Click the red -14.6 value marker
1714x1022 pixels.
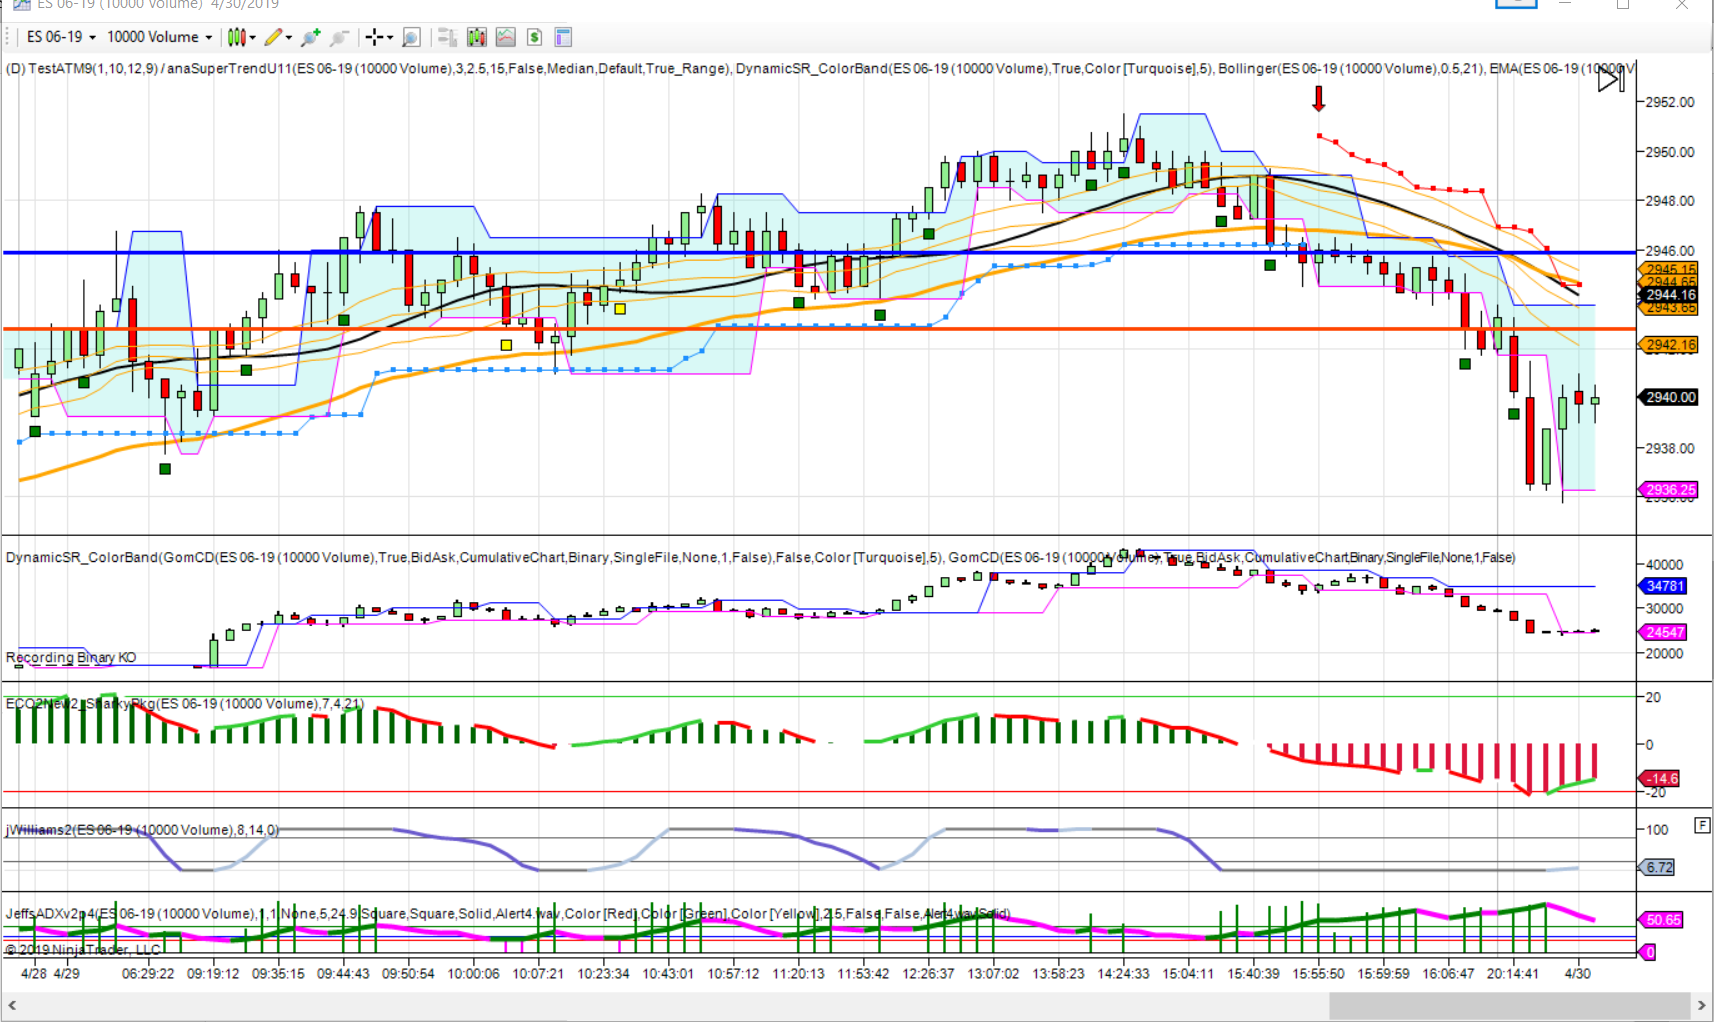coord(1661,778)
